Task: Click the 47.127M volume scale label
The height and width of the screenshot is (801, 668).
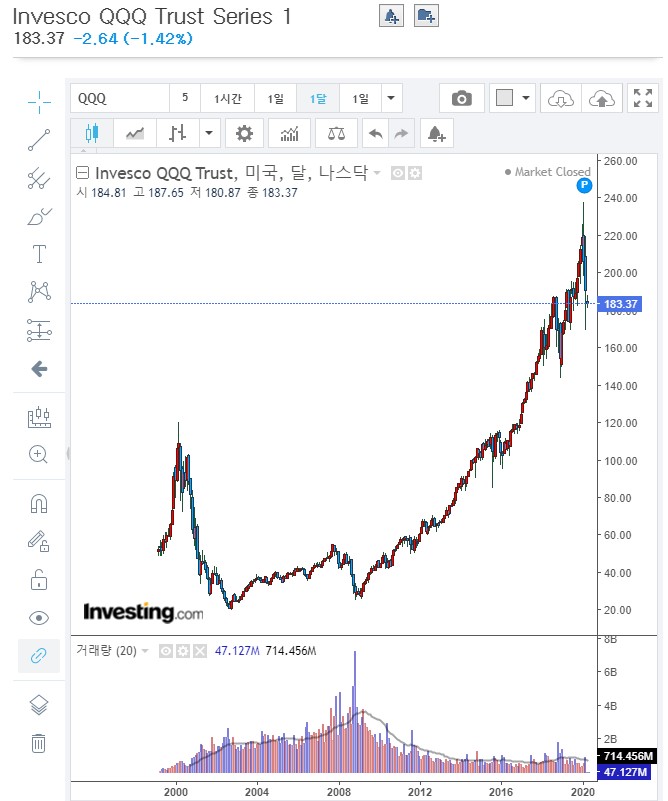Action: (x=625, y=772)
